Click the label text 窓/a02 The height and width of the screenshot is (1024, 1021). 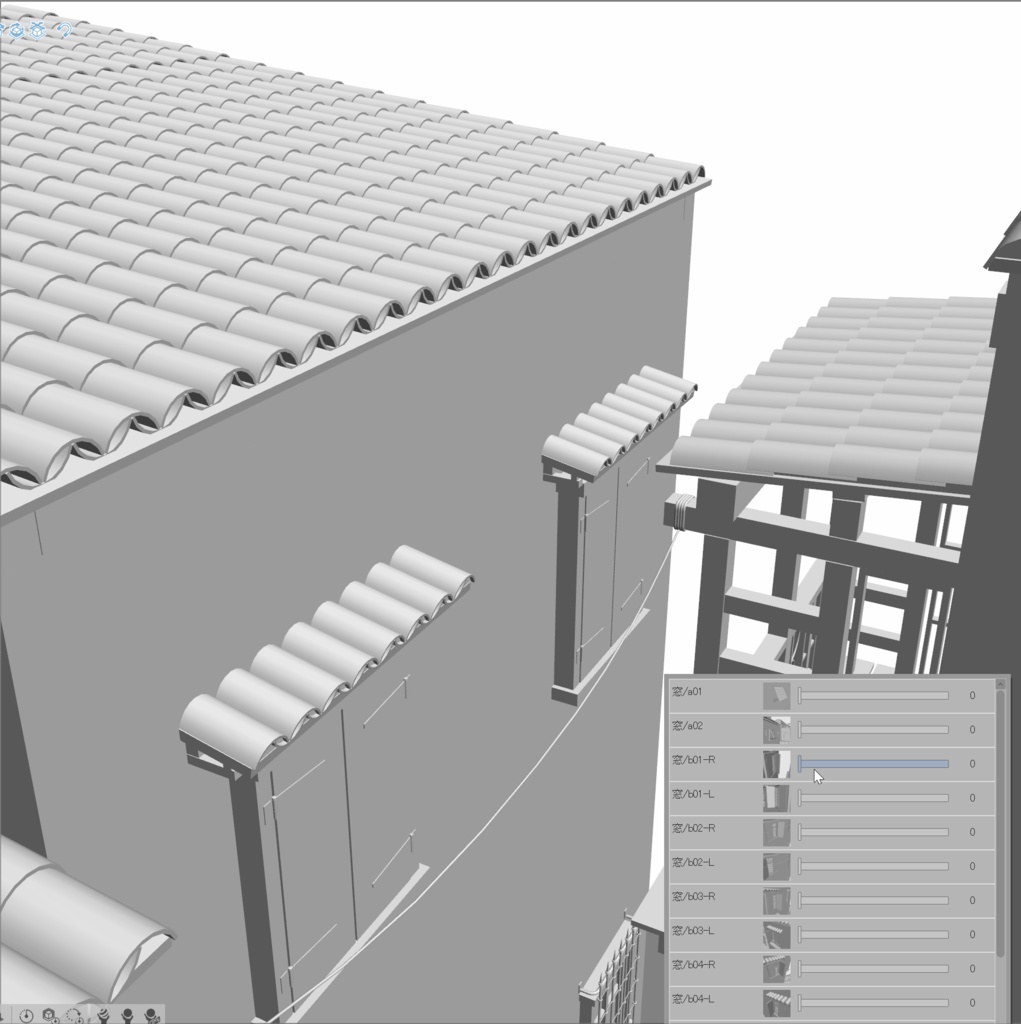[x=687, y=726]
